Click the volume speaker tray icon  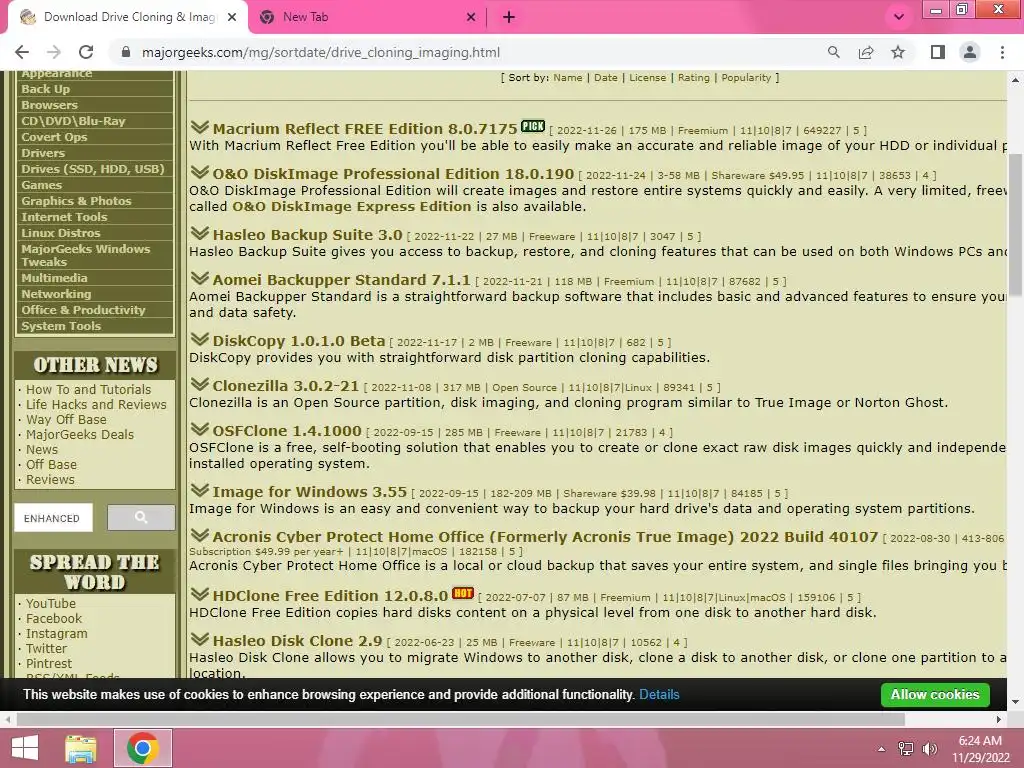[x=930, y=748]
